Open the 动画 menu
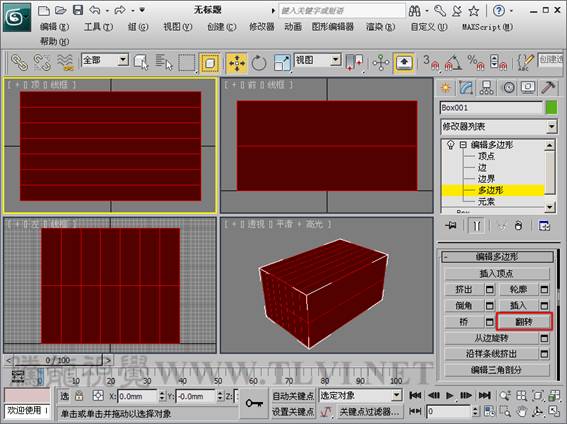 tap(293, 27)
